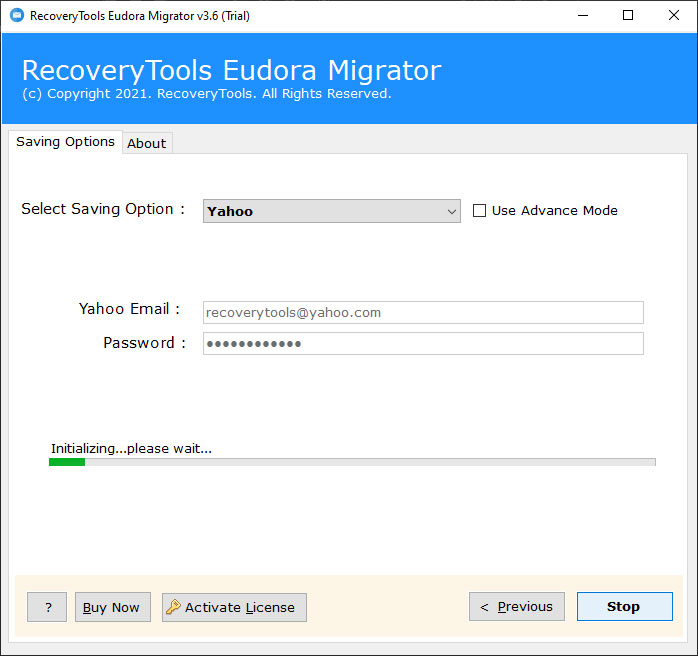Close the Eudora Migrator window

674,16
